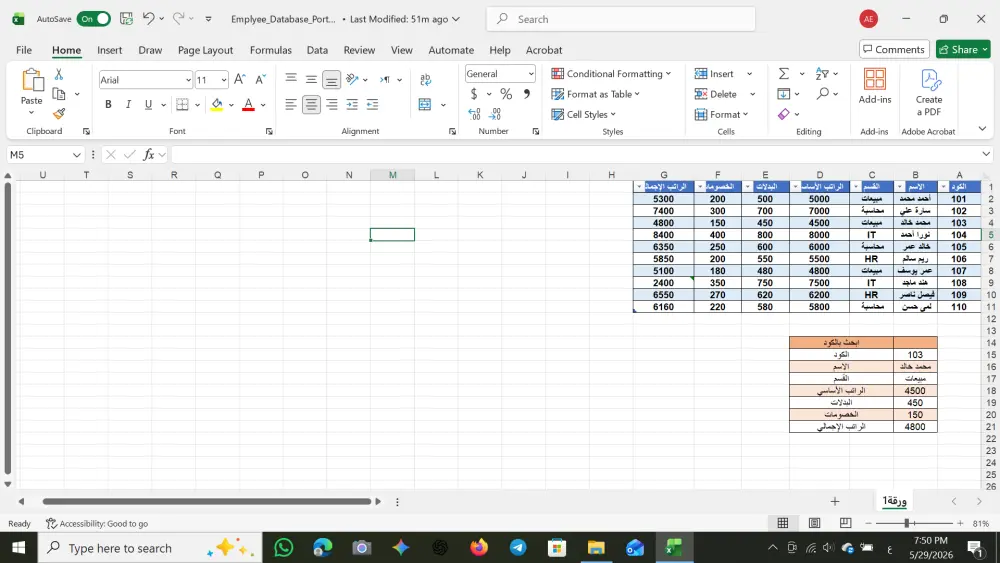Screen dimensions: 1000x563
Task: Click the Undo arrow icon
Action: tap(148, 19)
